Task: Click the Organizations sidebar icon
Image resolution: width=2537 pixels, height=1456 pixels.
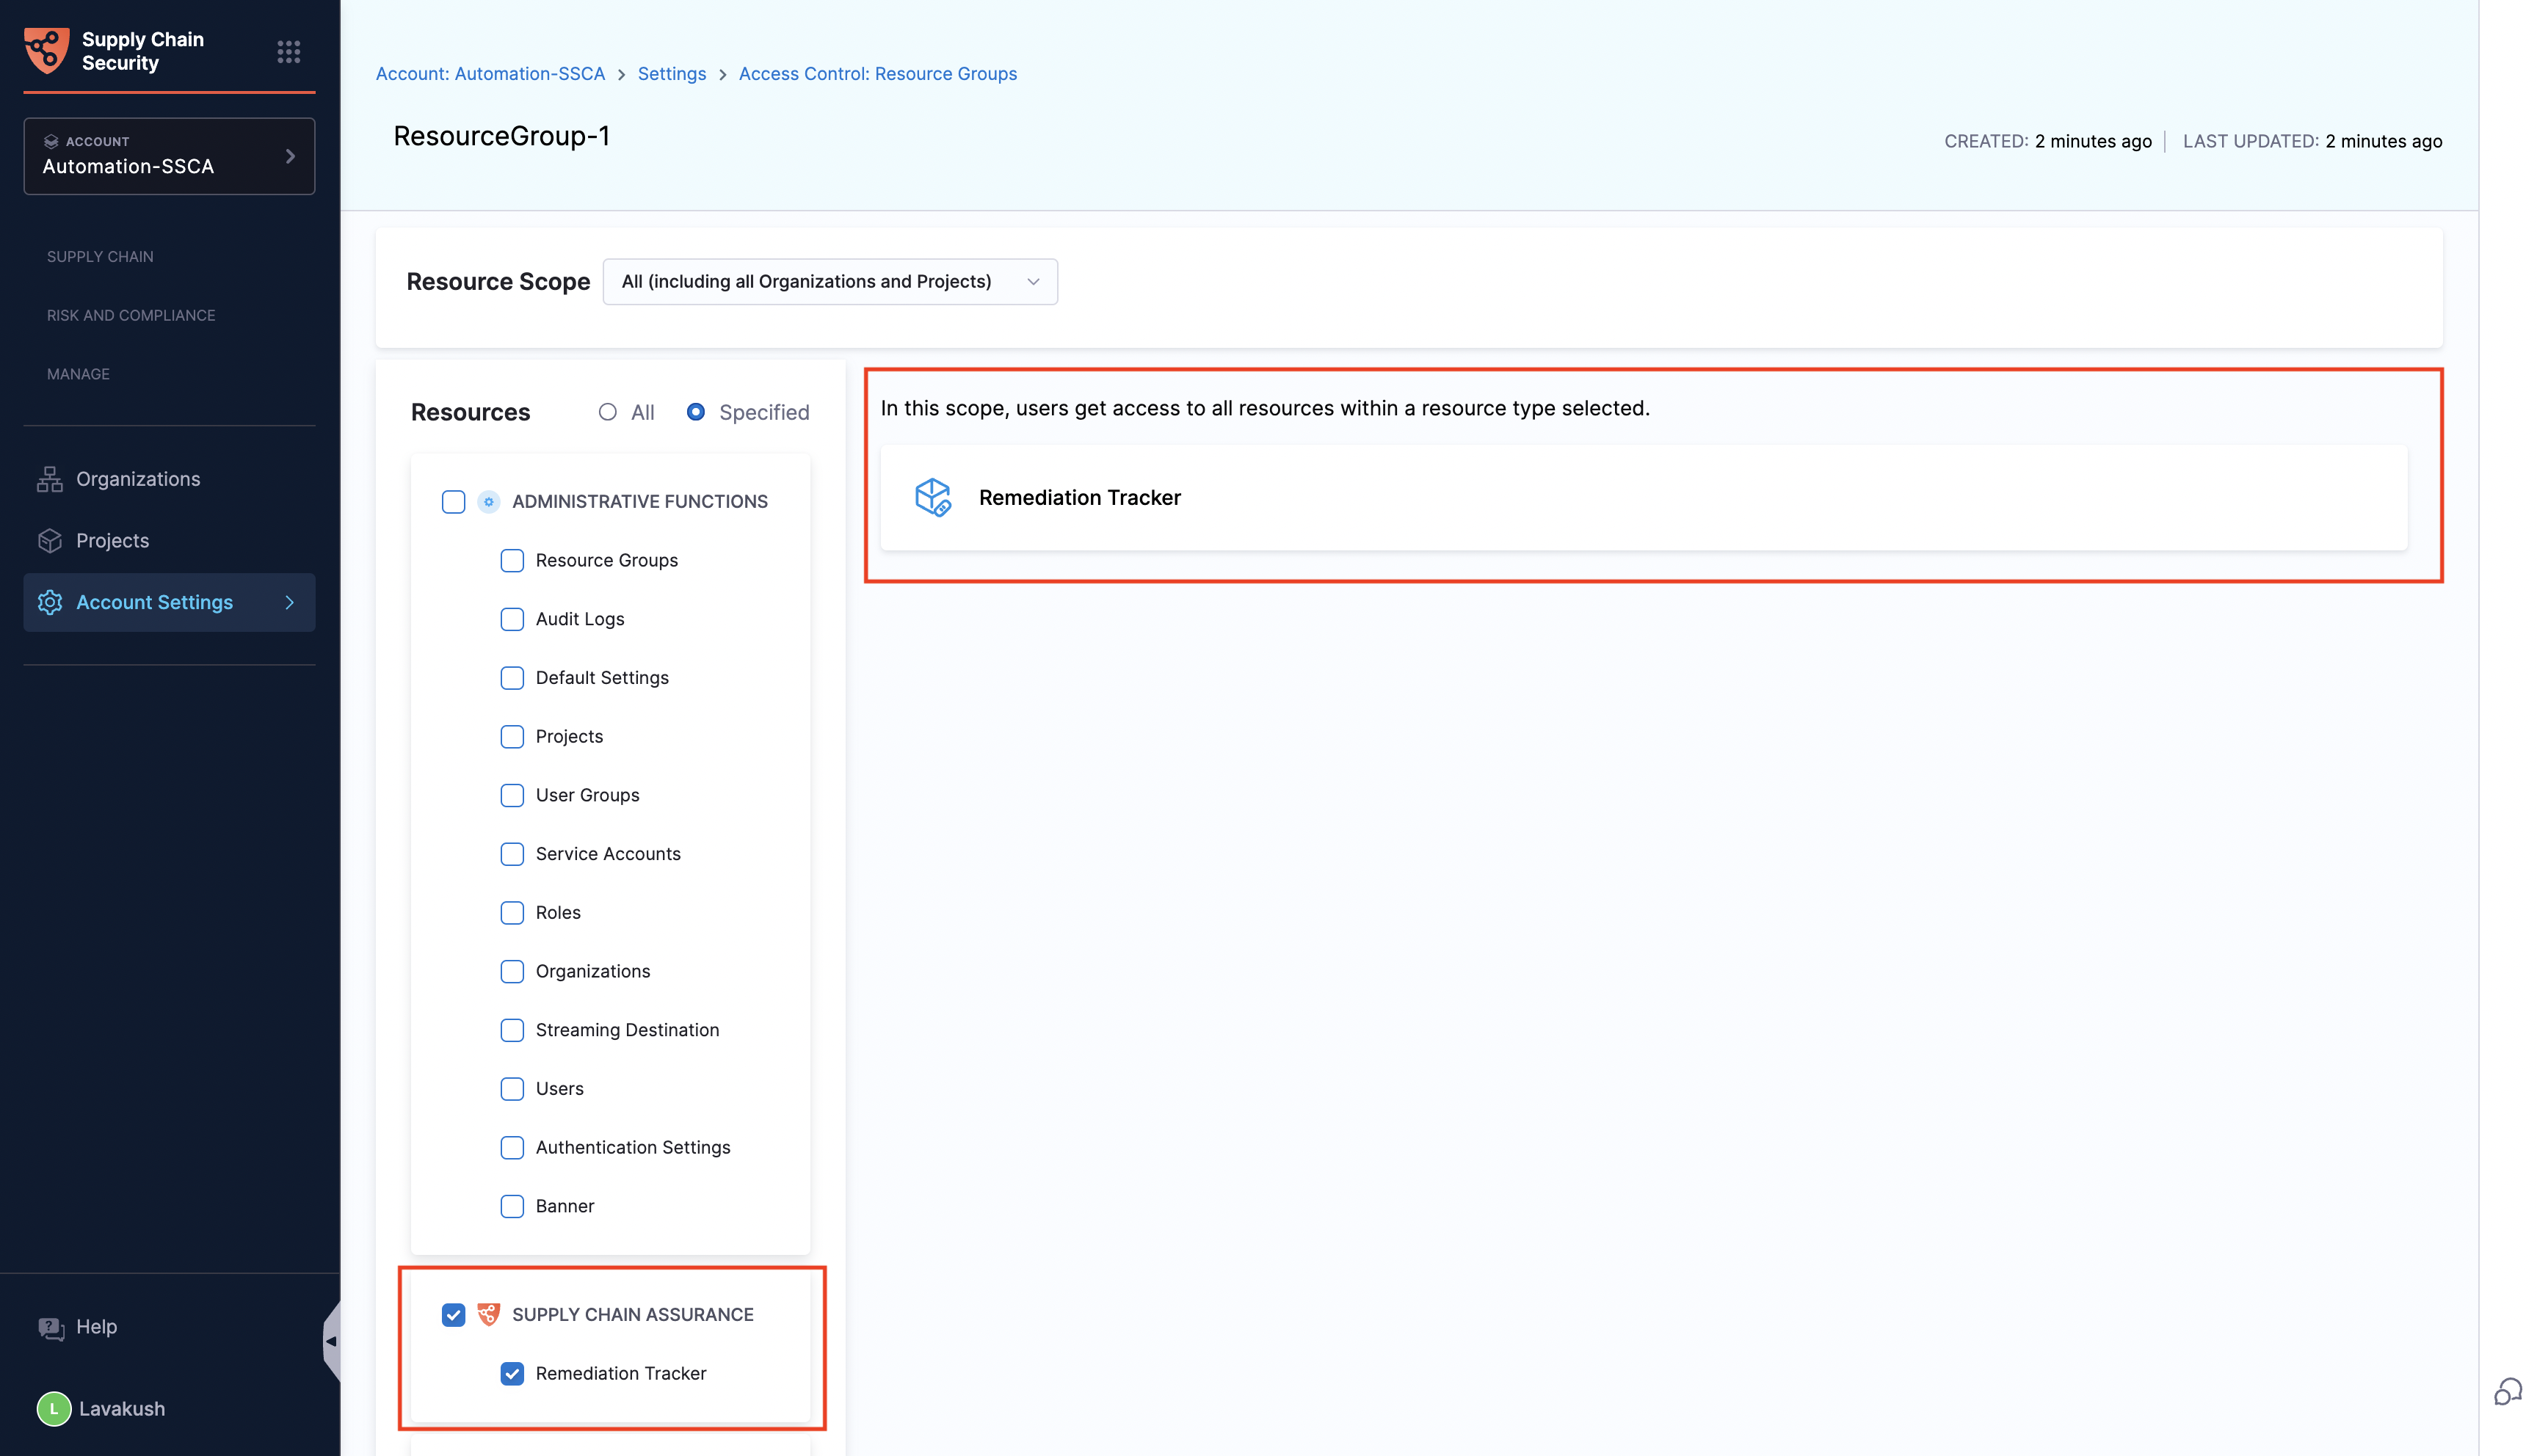Action: 50,479
